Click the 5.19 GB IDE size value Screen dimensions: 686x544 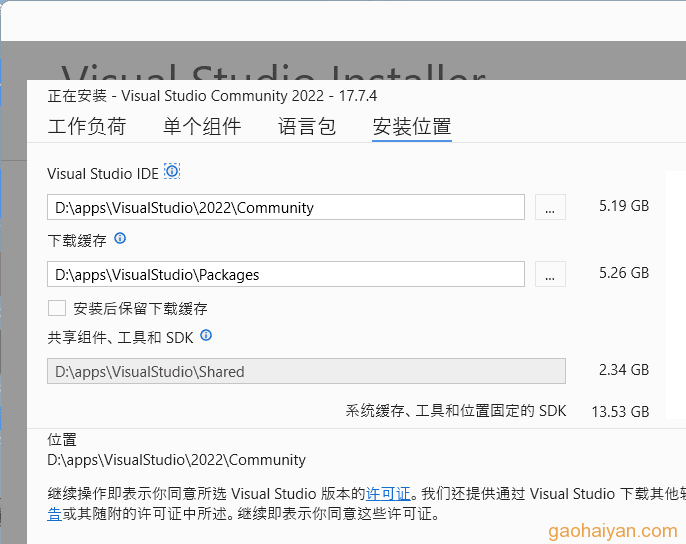(x=624, y=206)
